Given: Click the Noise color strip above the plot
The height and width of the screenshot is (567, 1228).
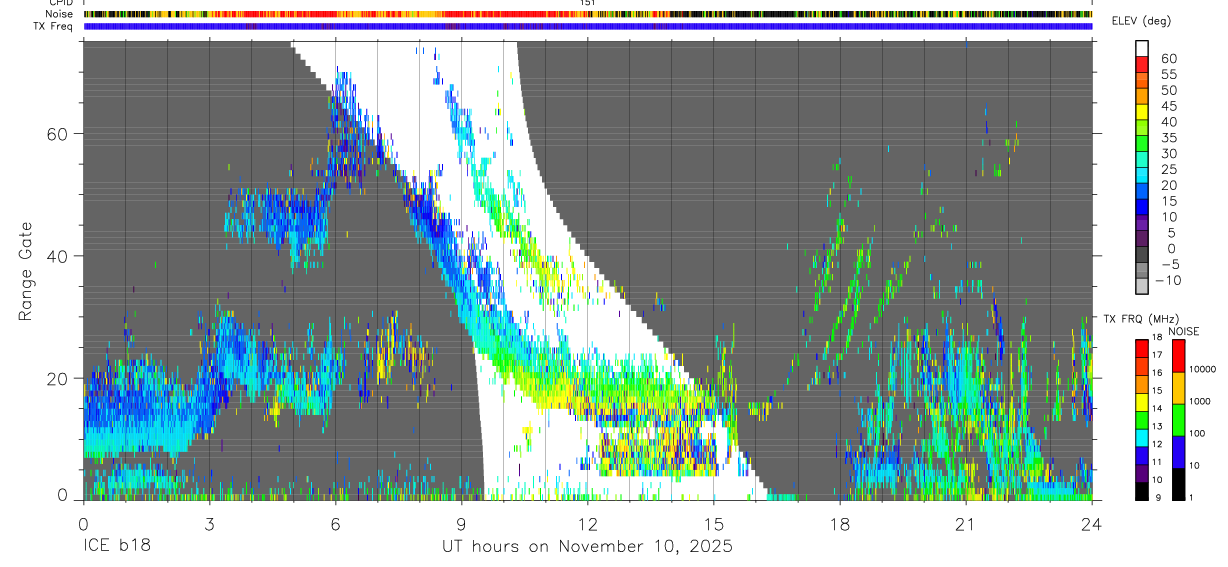Looking at the screenshot, I should coord(588,14).
